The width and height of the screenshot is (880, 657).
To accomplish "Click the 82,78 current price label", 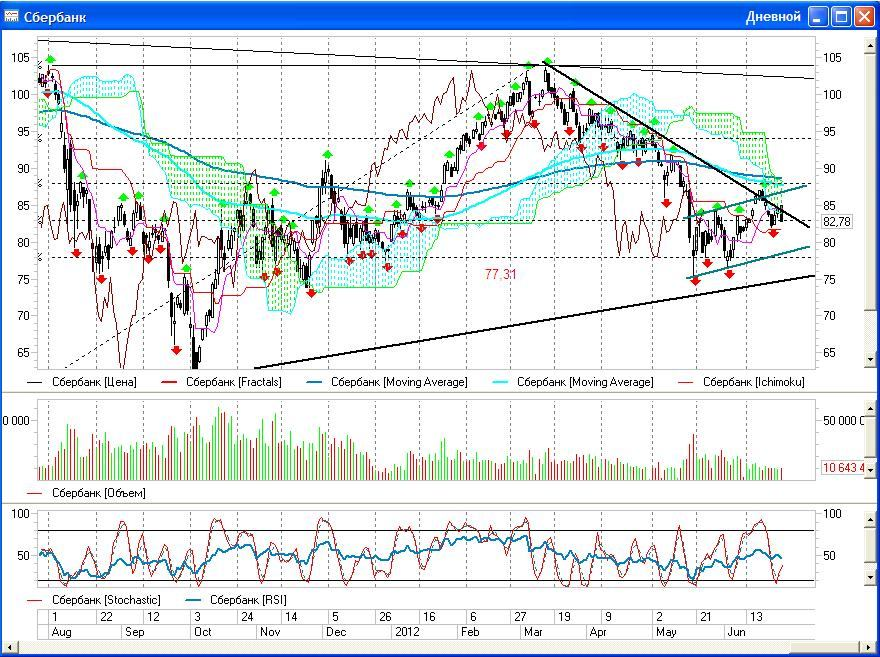I will point(836,222).
